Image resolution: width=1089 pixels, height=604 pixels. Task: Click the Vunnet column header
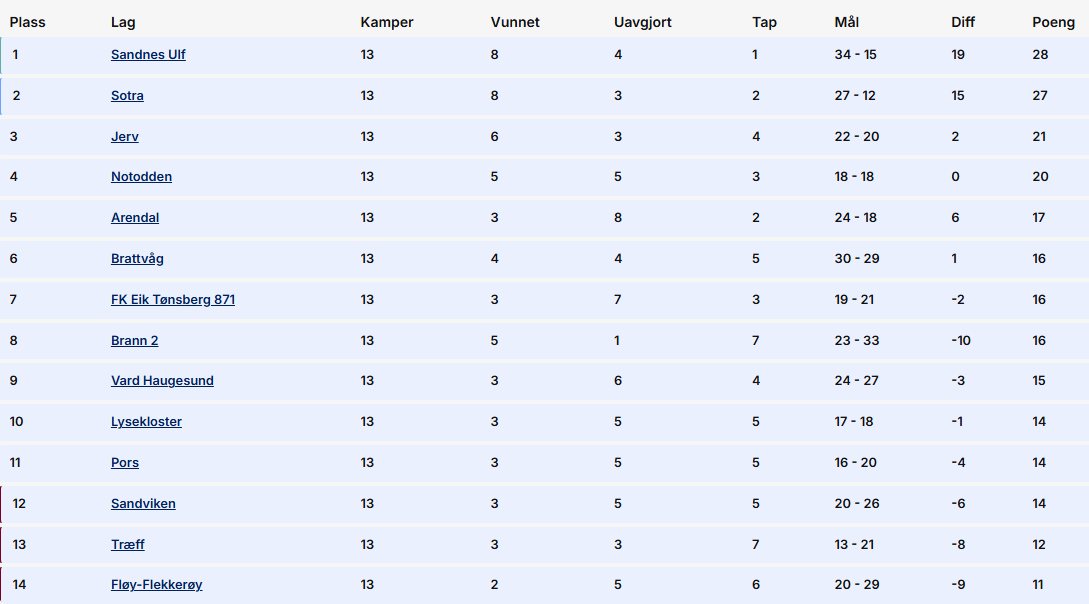click(x=515, y=22)
